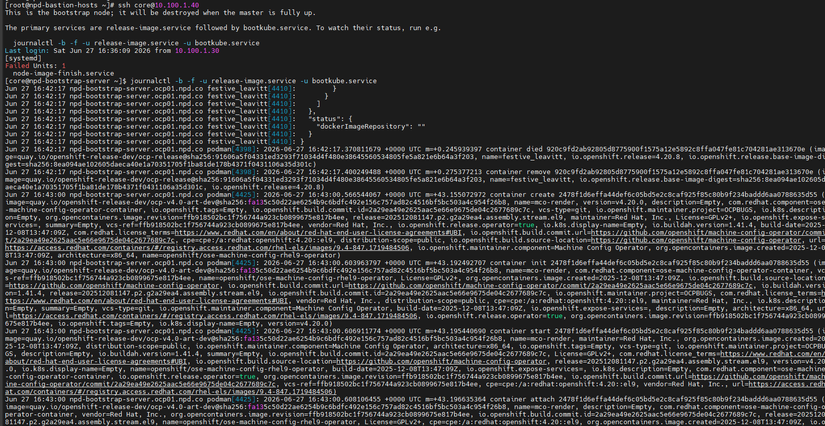Viewport: 825px width, 426px height.
Task: Open license-agreements#UBI link in container init entry
Action: point(146,300)
